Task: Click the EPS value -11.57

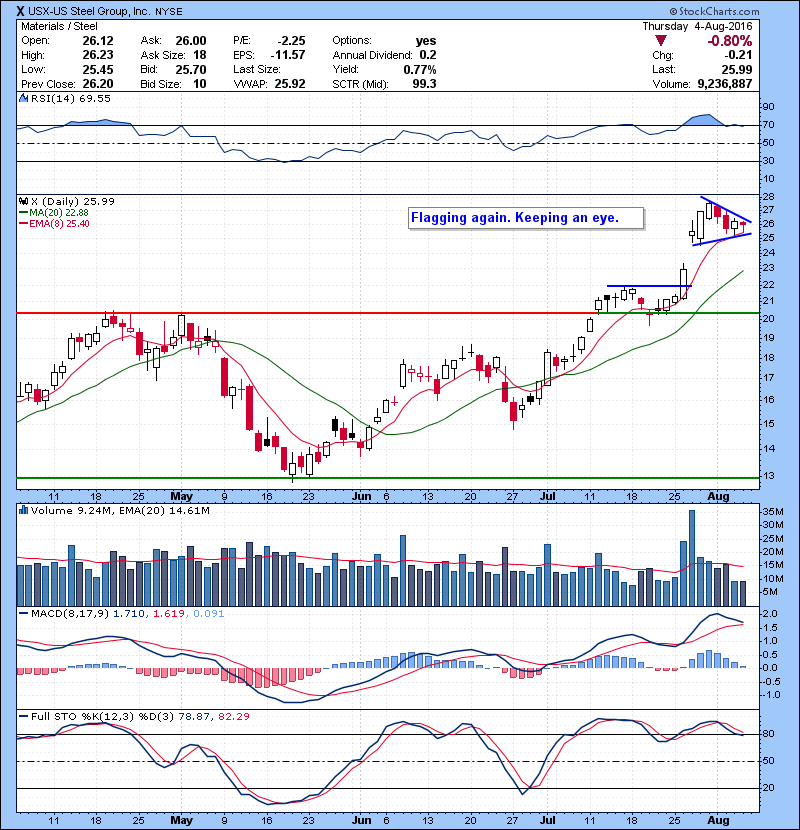Action: pyautogui.click(x=288, y=55)
